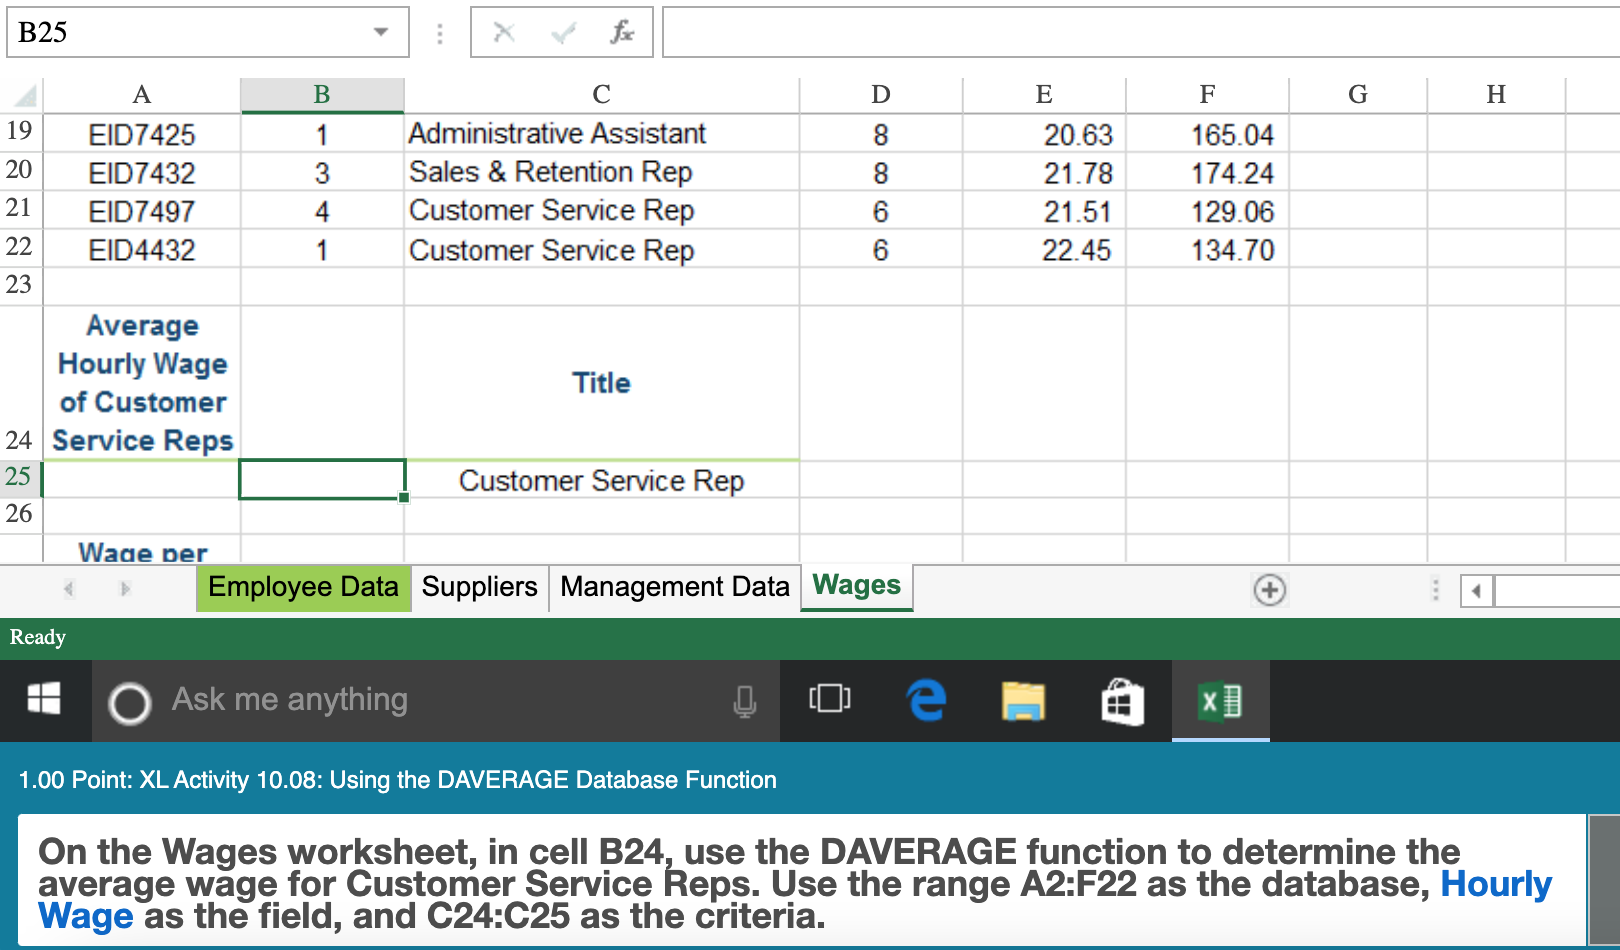The image size is (1620, 950).
Task: Select cell C25 containing Customer Service Rep
Action: point(601,481)
